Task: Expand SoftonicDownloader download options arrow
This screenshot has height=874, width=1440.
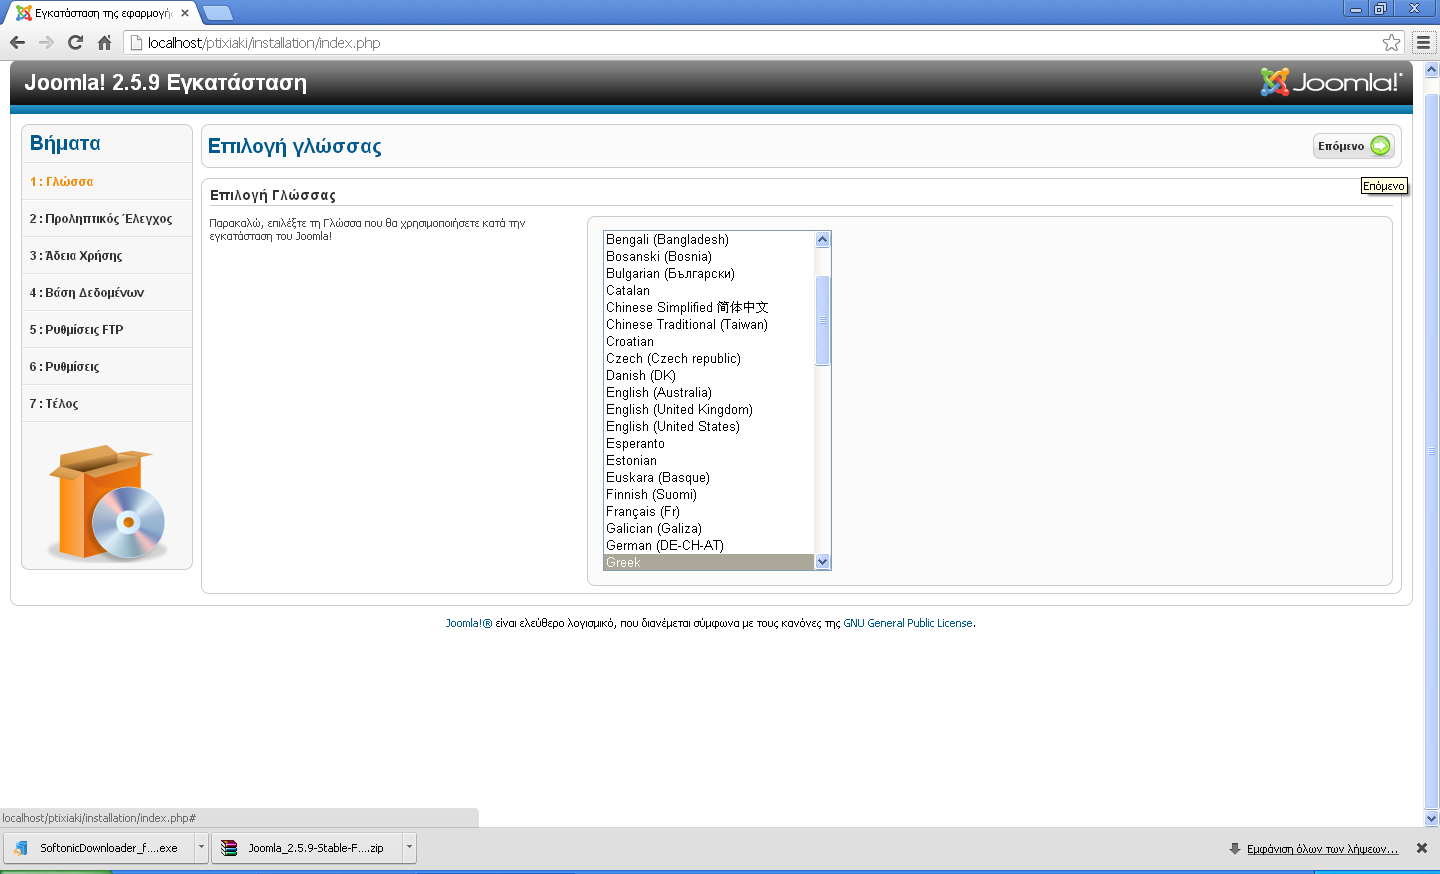Action: (201, 848)
